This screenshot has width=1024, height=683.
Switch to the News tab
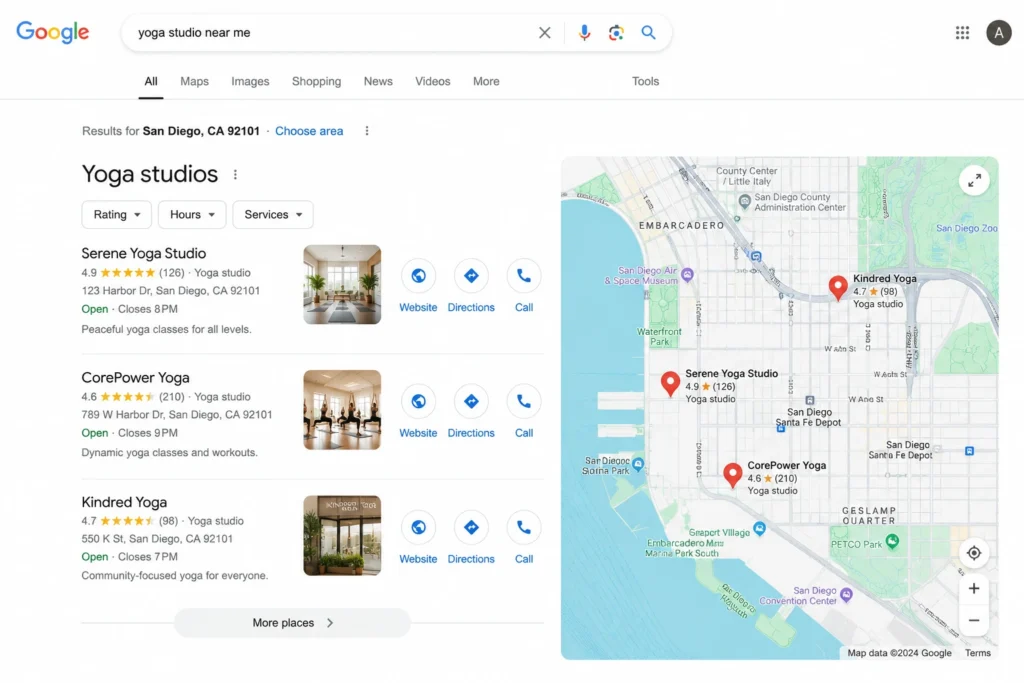point(378,82)
